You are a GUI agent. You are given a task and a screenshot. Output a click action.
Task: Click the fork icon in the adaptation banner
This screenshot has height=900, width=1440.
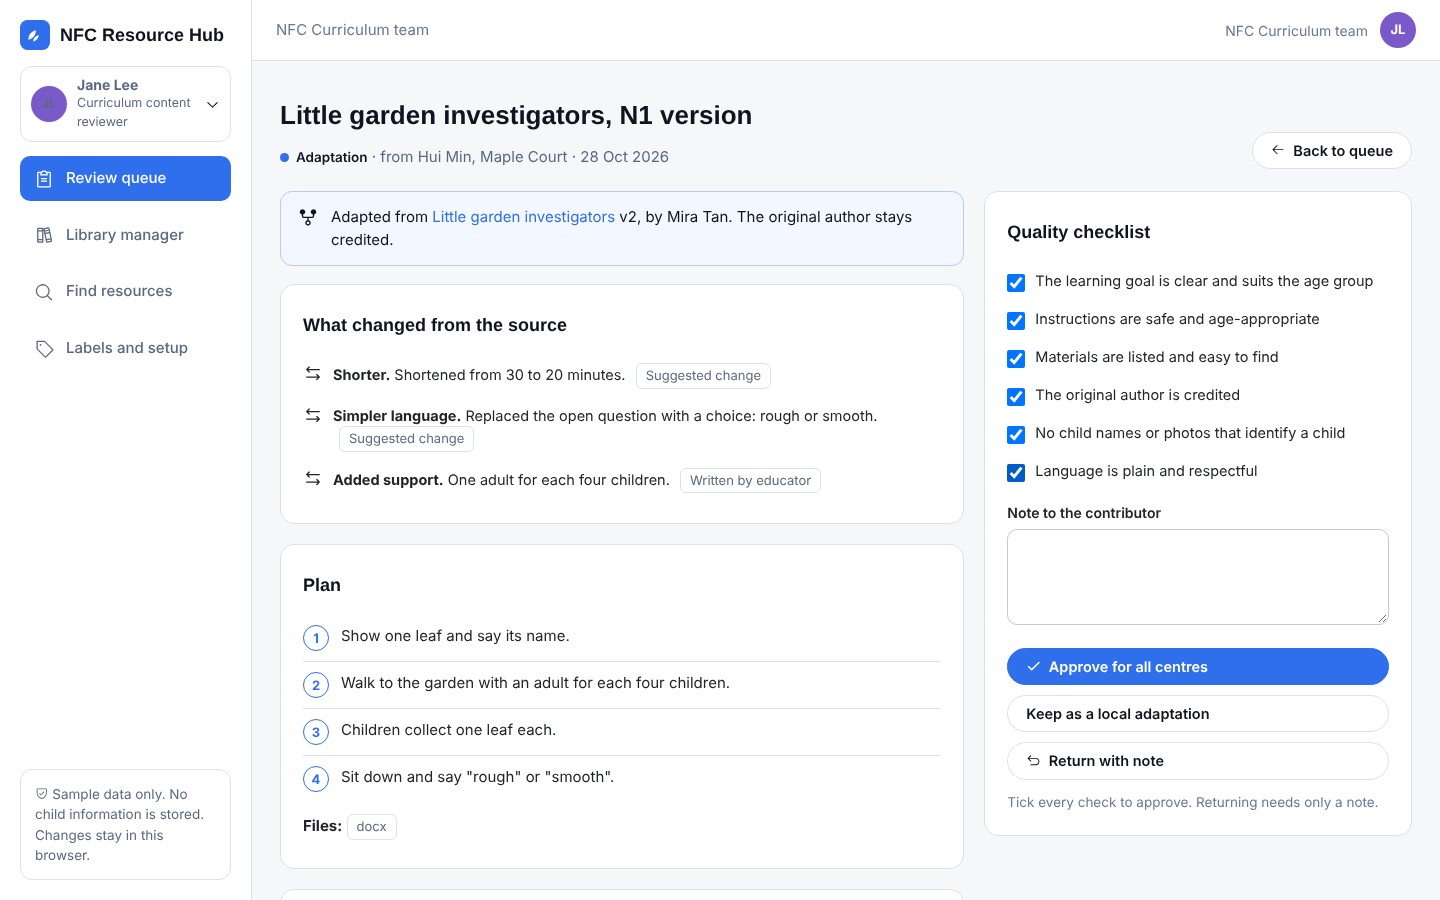point(308,217)
